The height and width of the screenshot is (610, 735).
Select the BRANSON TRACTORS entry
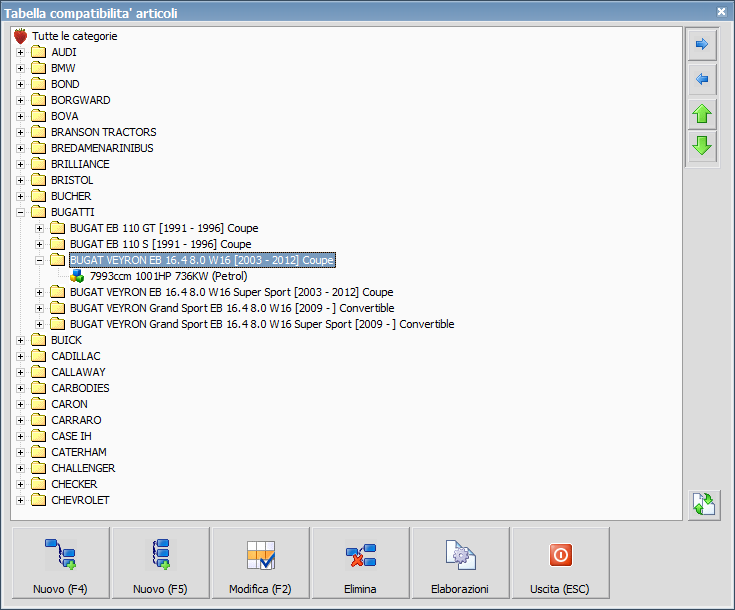[x=104, y=132]
